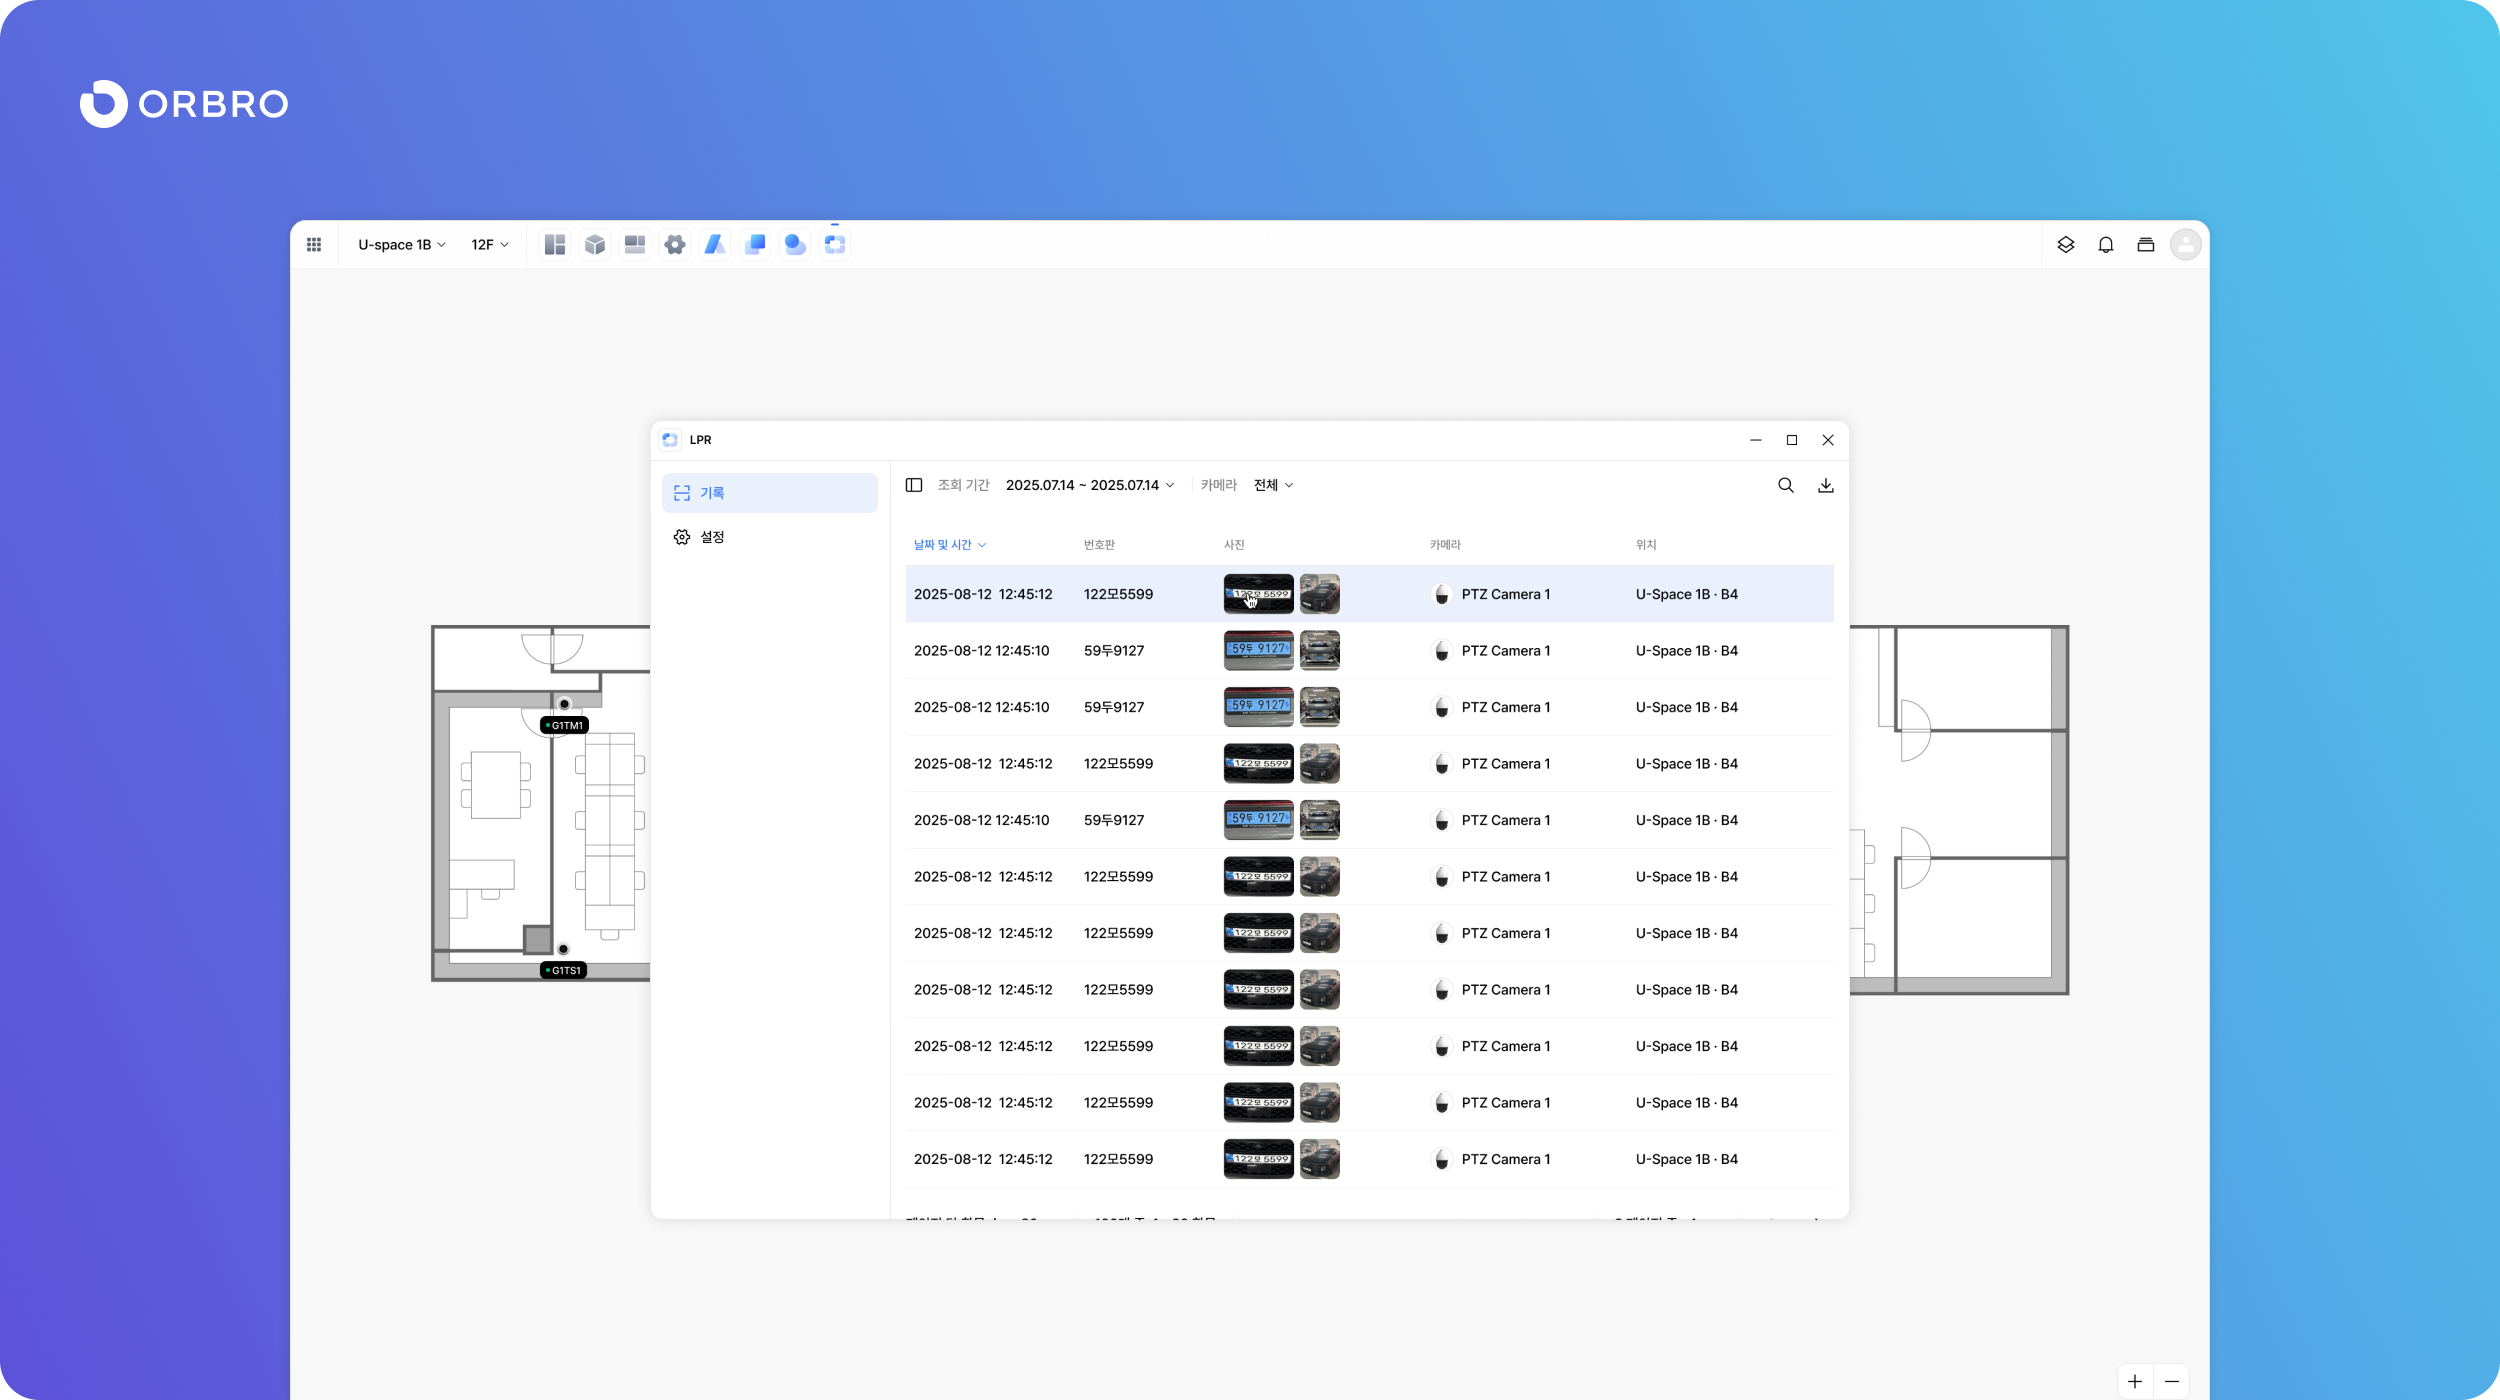Expand the 12F floor dropdown

[x=490, y=245]
